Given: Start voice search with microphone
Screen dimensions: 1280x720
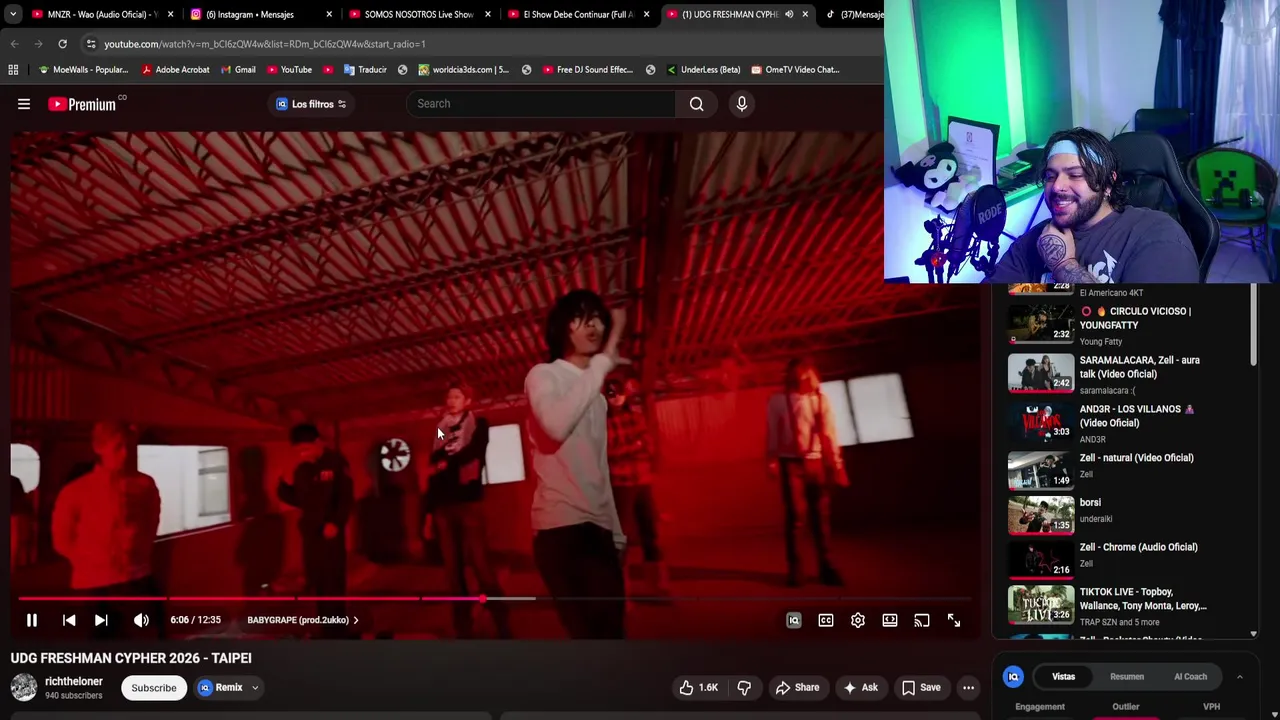Looking at the screenshot, I should pyautogui.click(x=741, y=104).
